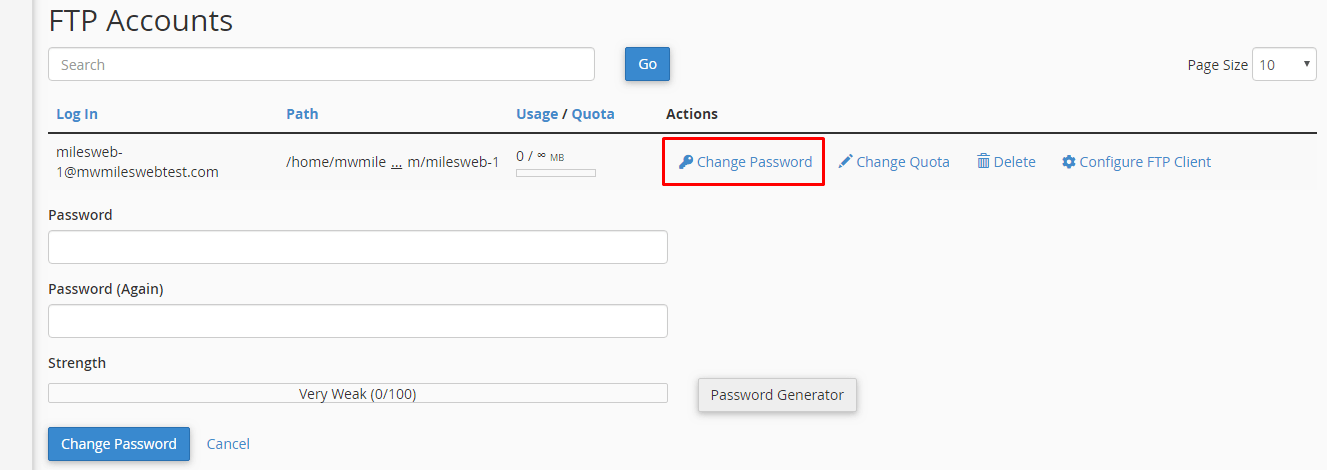Expand truncated path ellipsis link
Image resolution: width=1327 pixels, height=471 pixels.
coord(396,163)
